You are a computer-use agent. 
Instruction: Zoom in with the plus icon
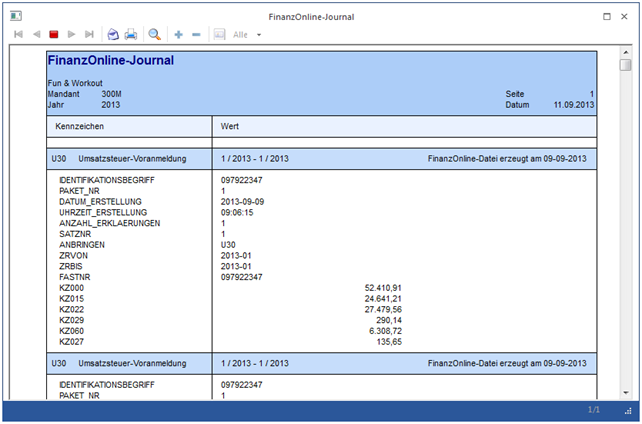click(x=179, y=34)
